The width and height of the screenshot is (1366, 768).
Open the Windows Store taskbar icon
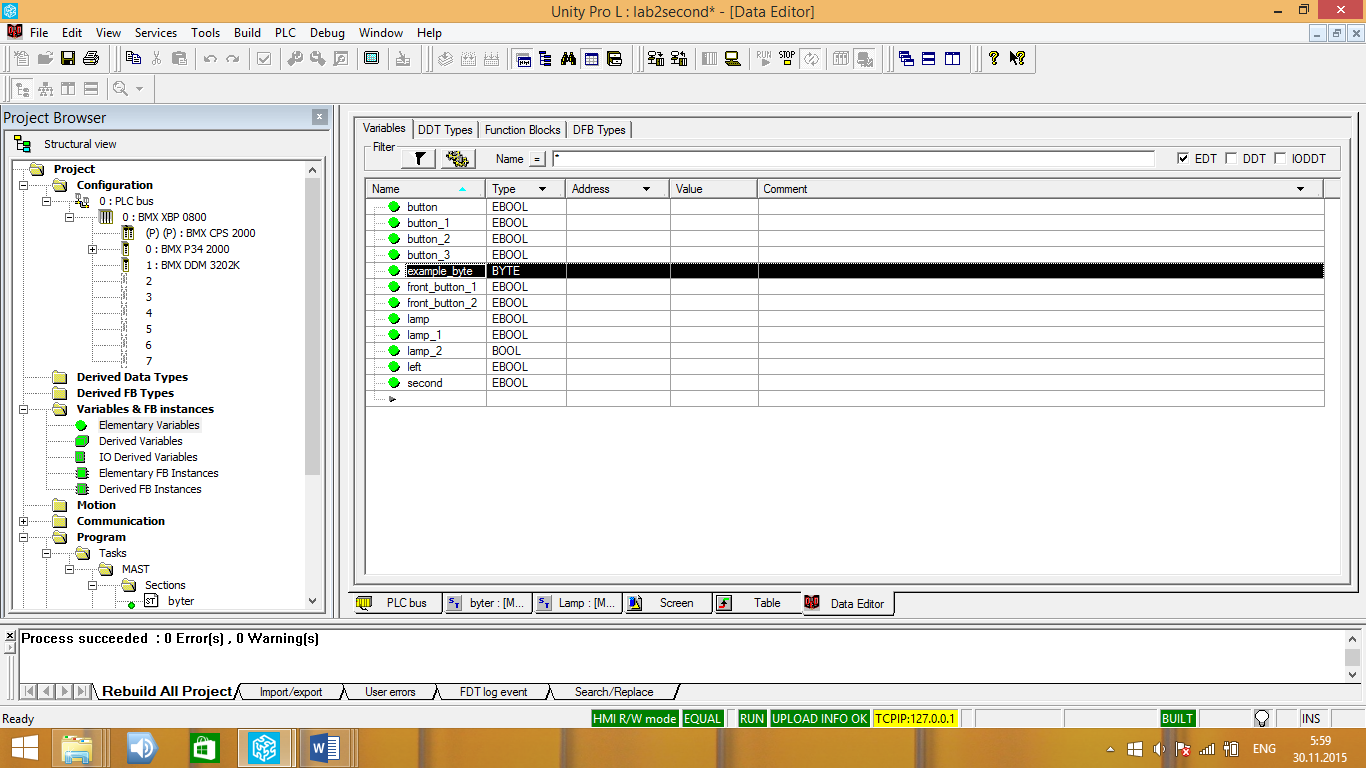tap(202, 748)
